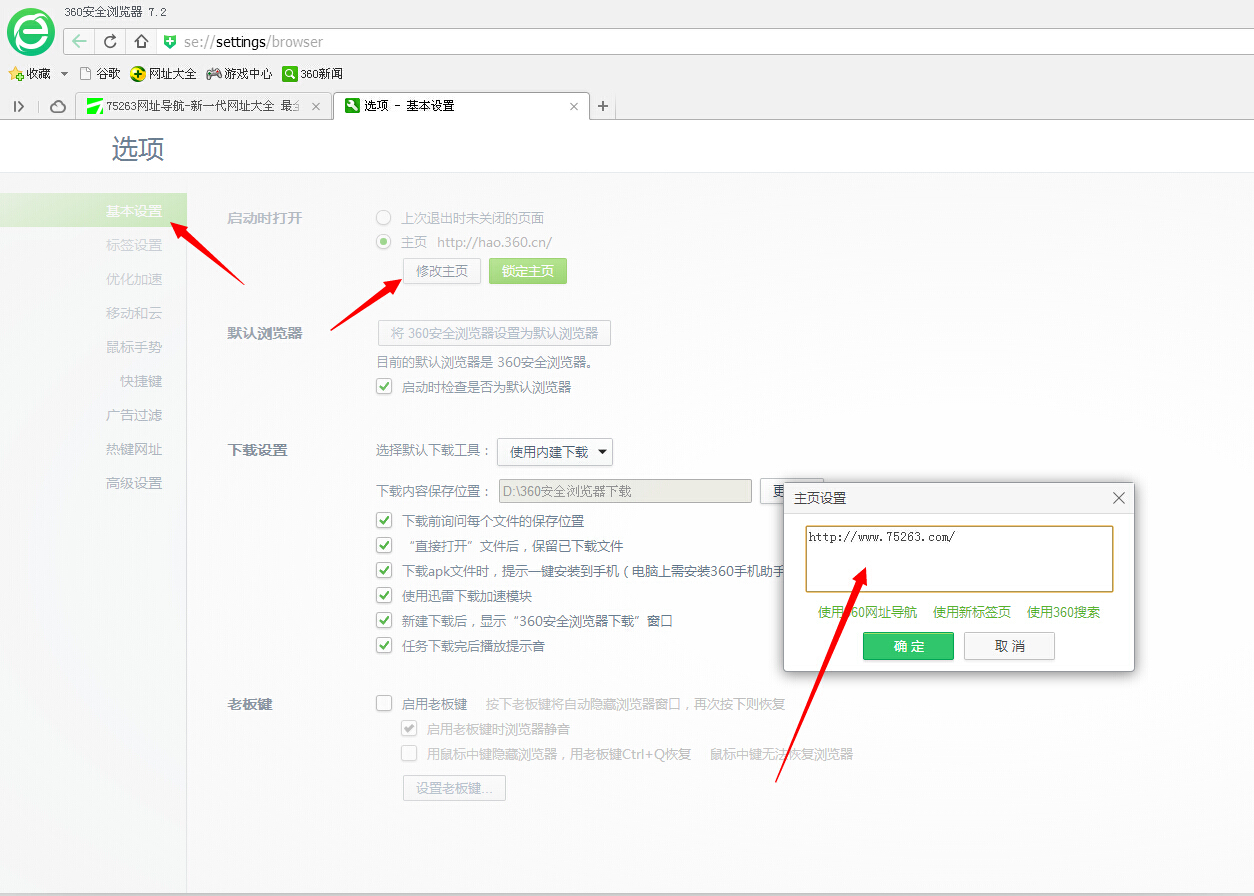
Task: Choose the 主页 radio option
Action: pos(384,241)
